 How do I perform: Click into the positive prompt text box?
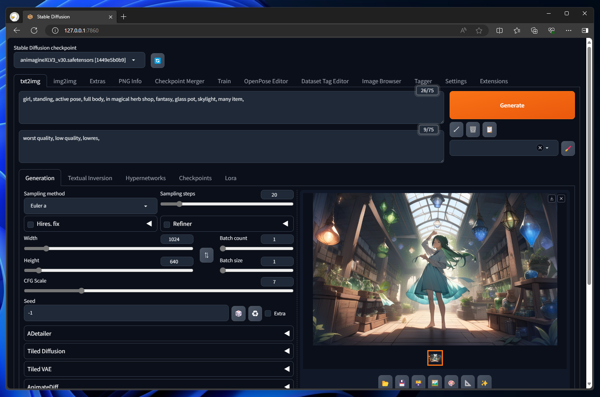tap(231, 108)
